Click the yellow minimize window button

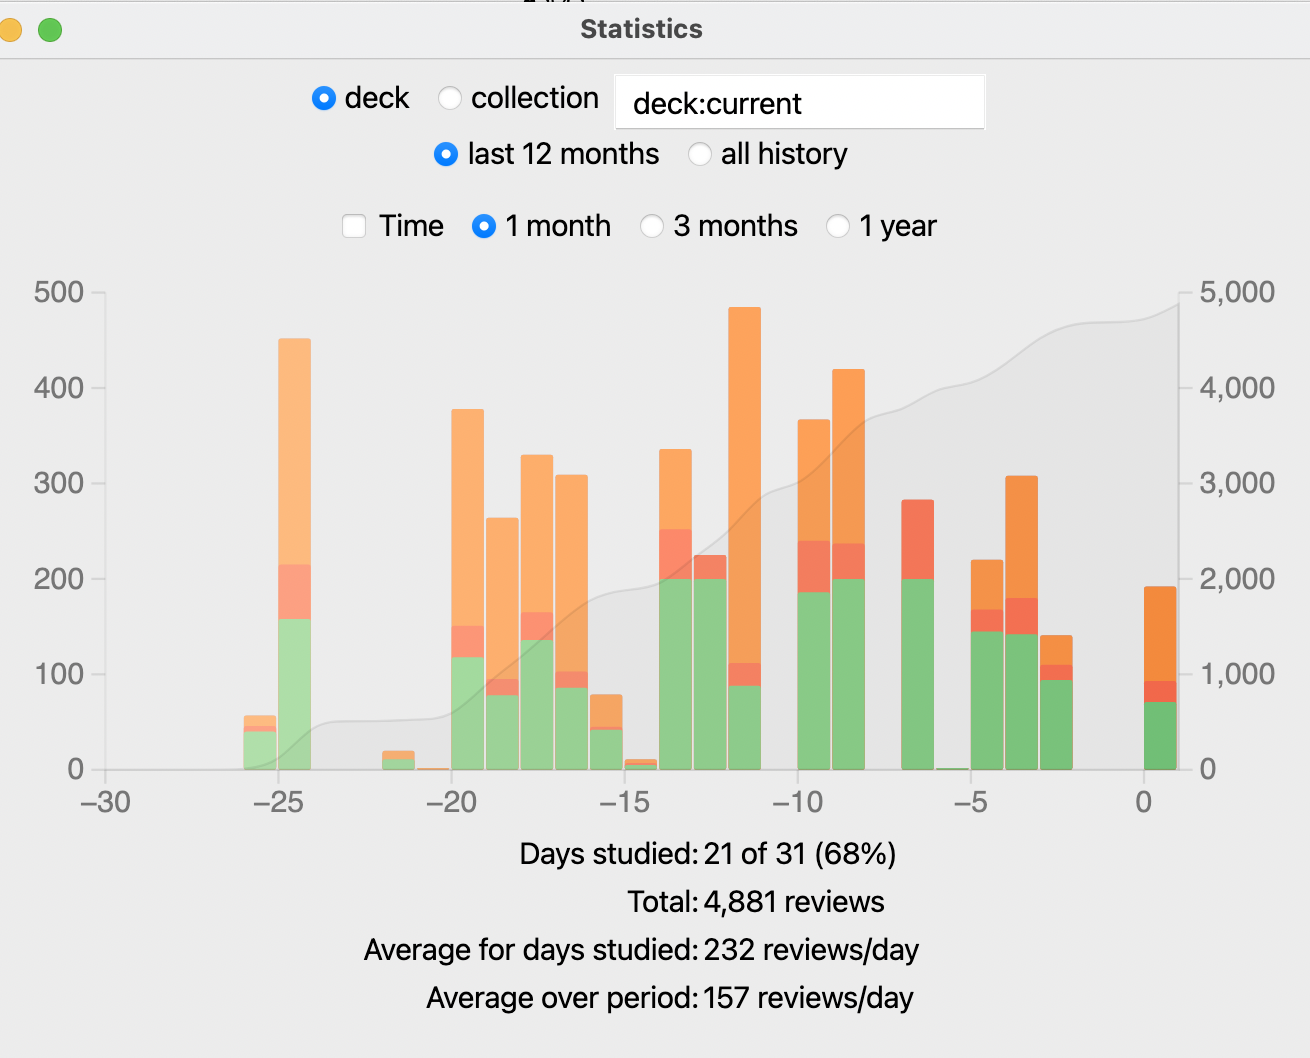tap(10, 30)
